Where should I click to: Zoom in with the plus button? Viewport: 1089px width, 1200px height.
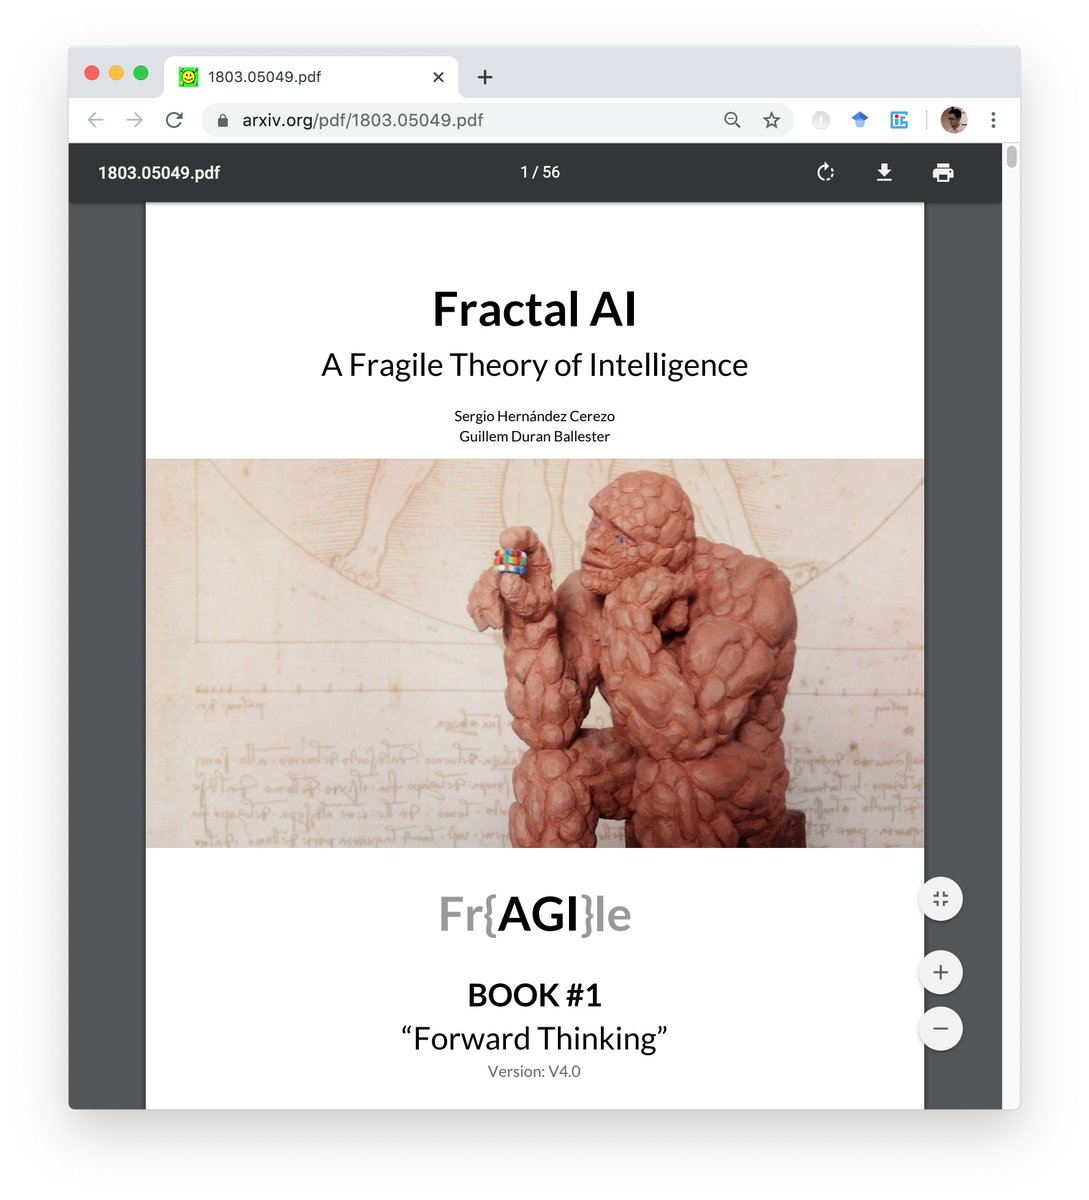pos(941,972)
